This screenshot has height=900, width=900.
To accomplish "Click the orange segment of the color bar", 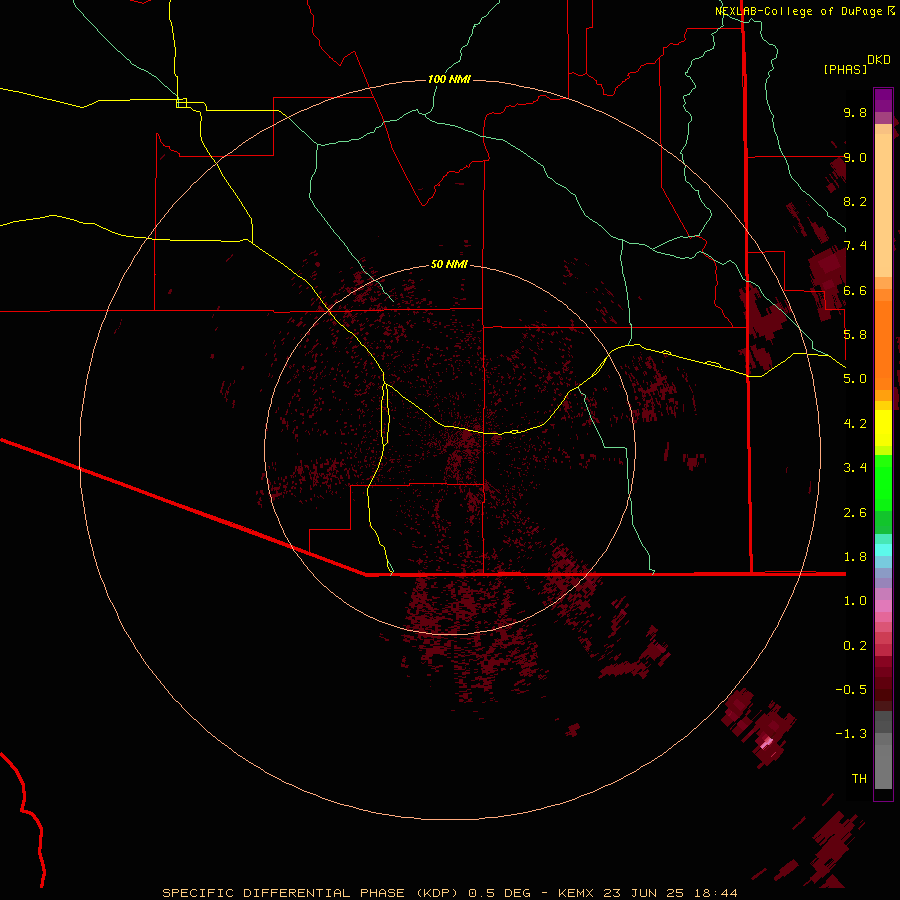I will click(x=883, y=344).
